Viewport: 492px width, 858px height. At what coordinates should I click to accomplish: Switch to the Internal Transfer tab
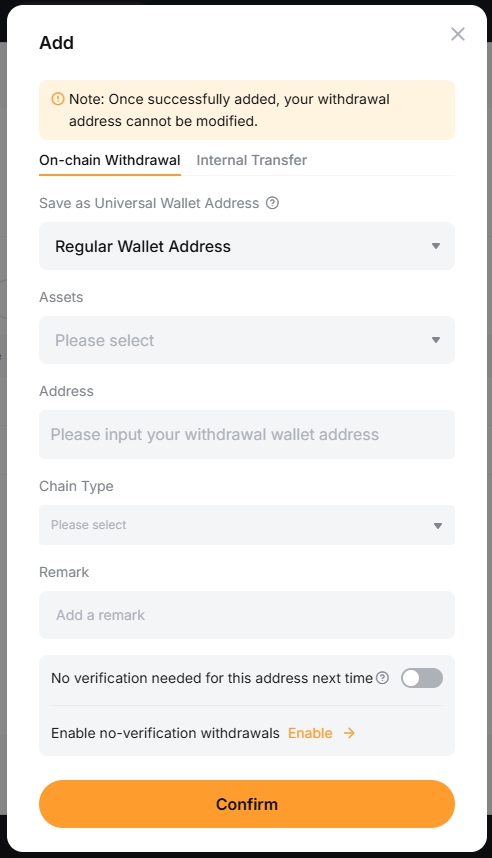[x=252, y=160]
